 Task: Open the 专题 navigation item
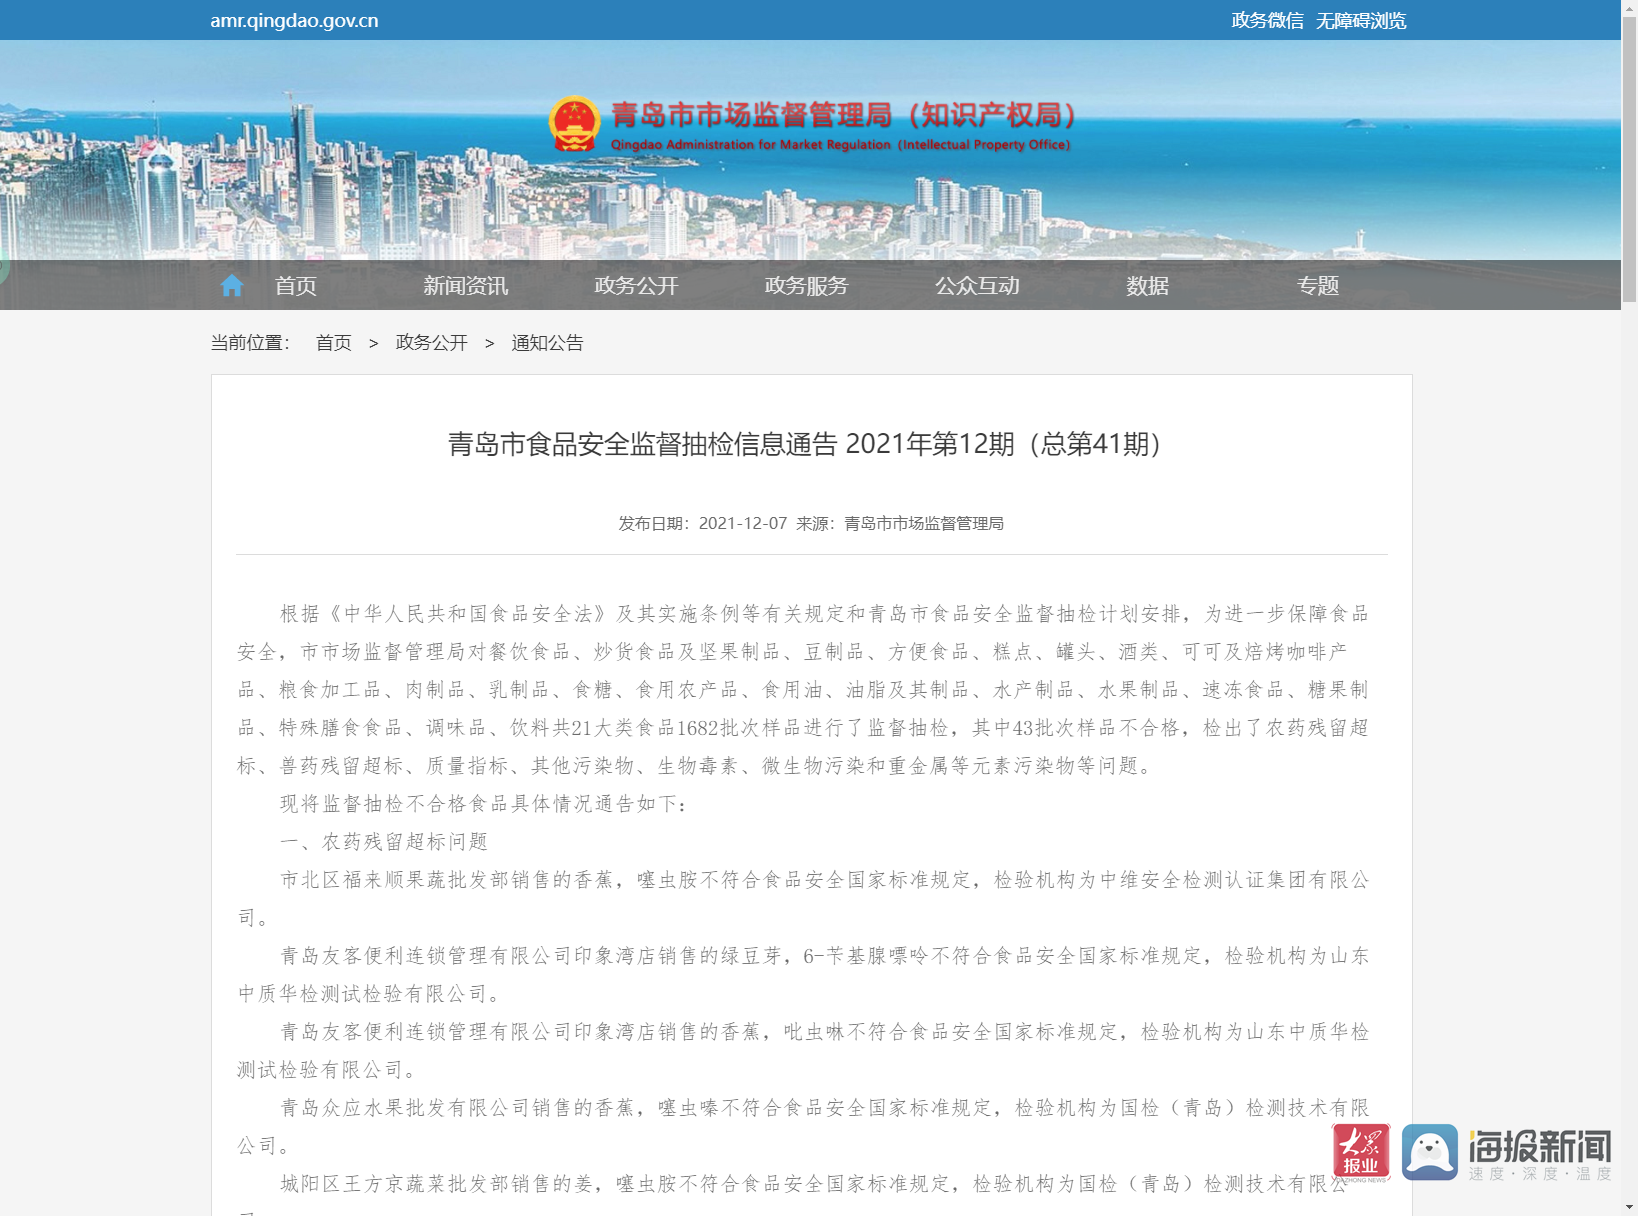pyautogui.click(x=1318, y=286)
